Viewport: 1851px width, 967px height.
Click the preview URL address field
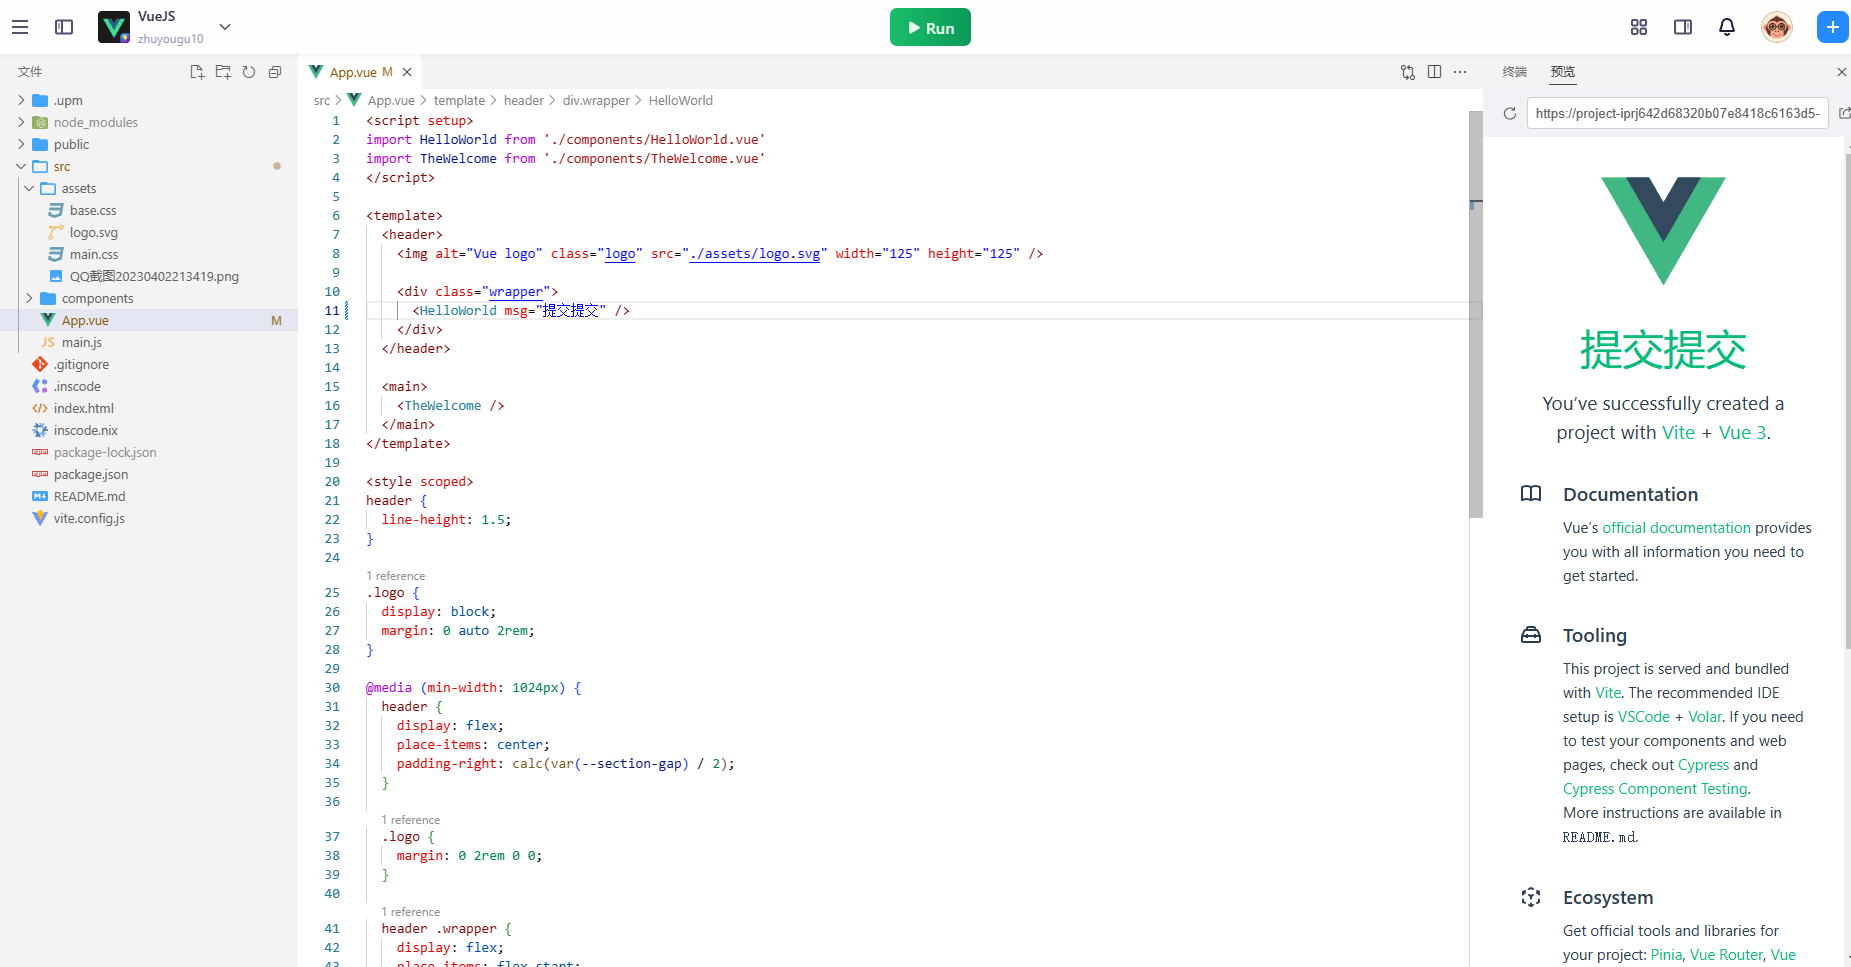1677,113
